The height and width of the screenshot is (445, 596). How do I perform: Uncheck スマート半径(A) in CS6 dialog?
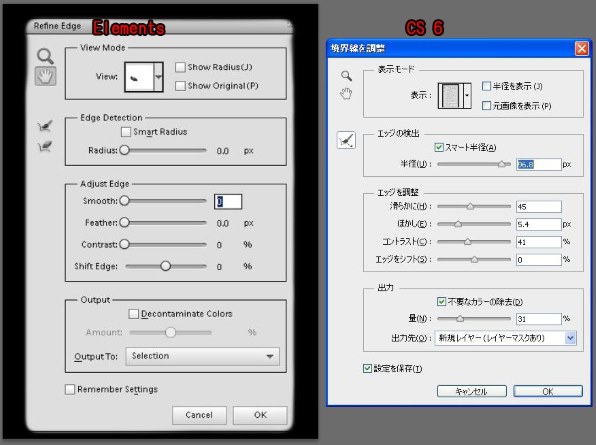pos(439,147)
